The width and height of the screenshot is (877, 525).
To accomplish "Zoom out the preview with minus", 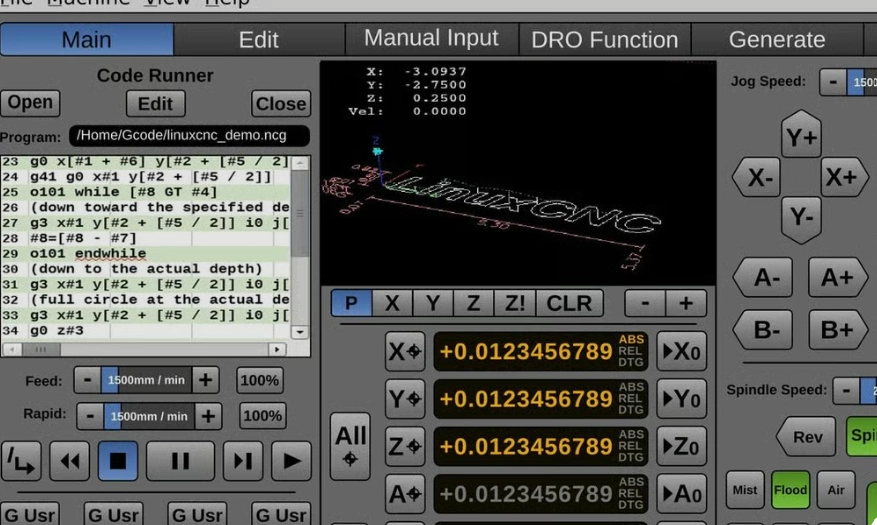I will pyautogui.click(x=645, y=303).
